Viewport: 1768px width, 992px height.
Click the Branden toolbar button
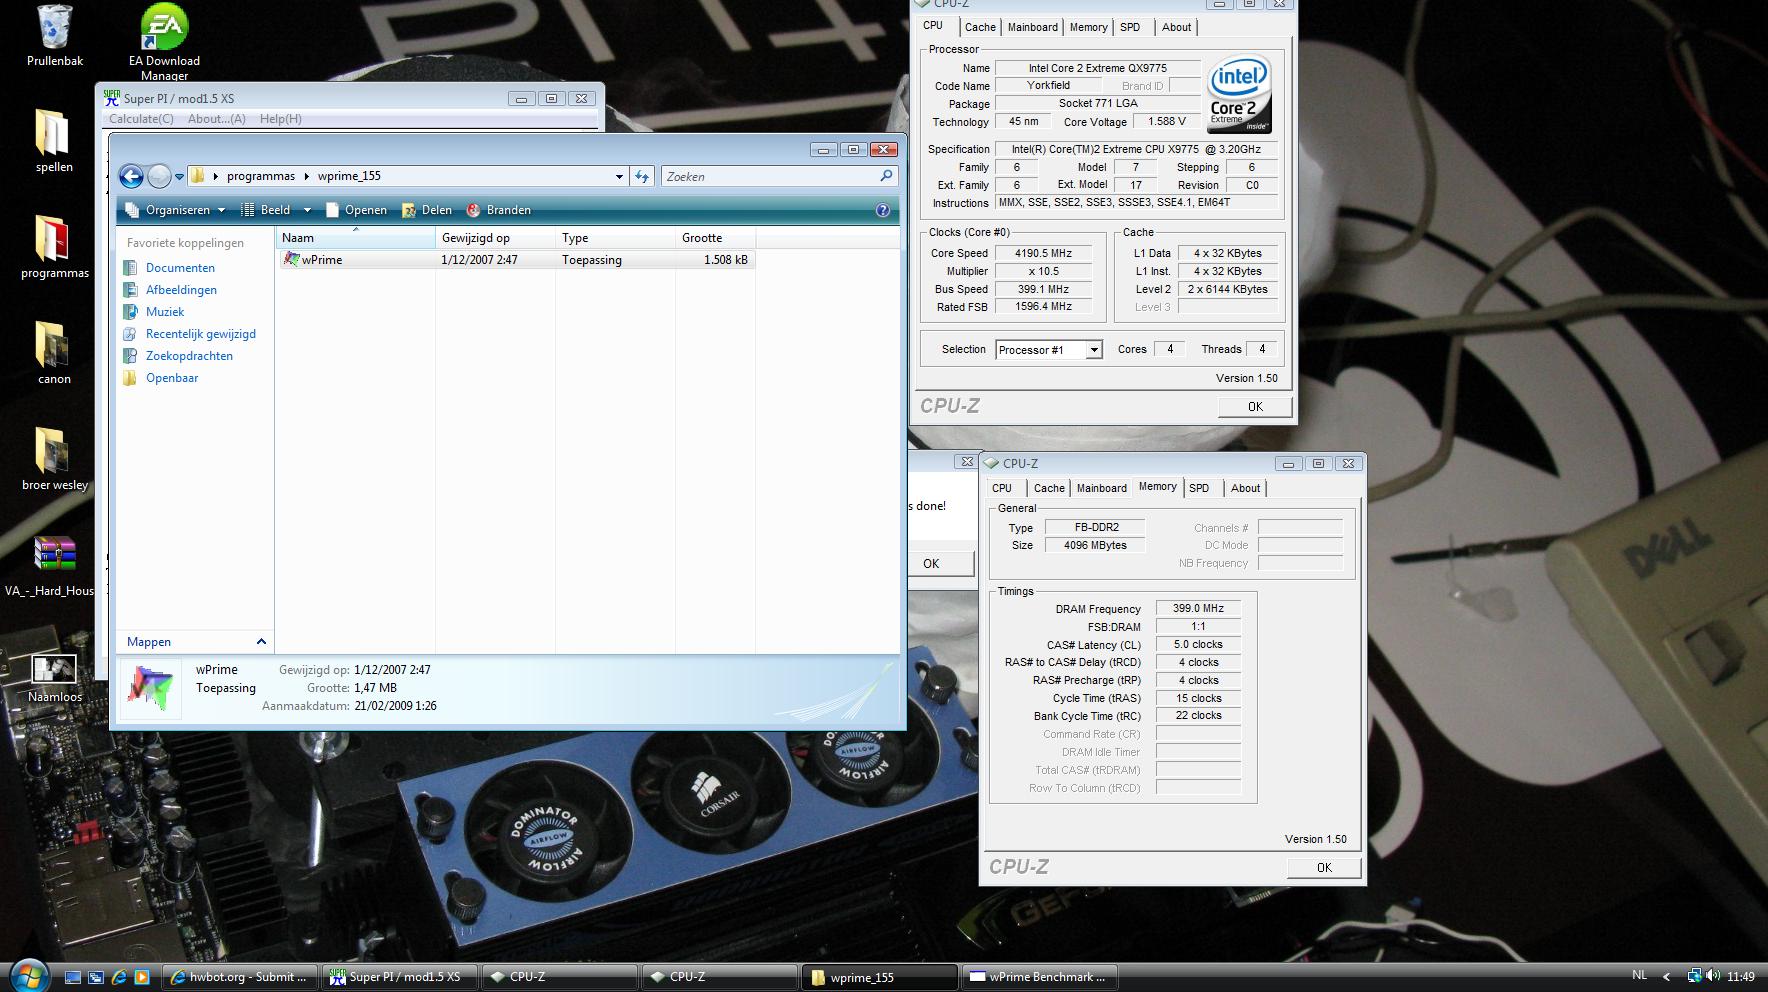point(498,210)
